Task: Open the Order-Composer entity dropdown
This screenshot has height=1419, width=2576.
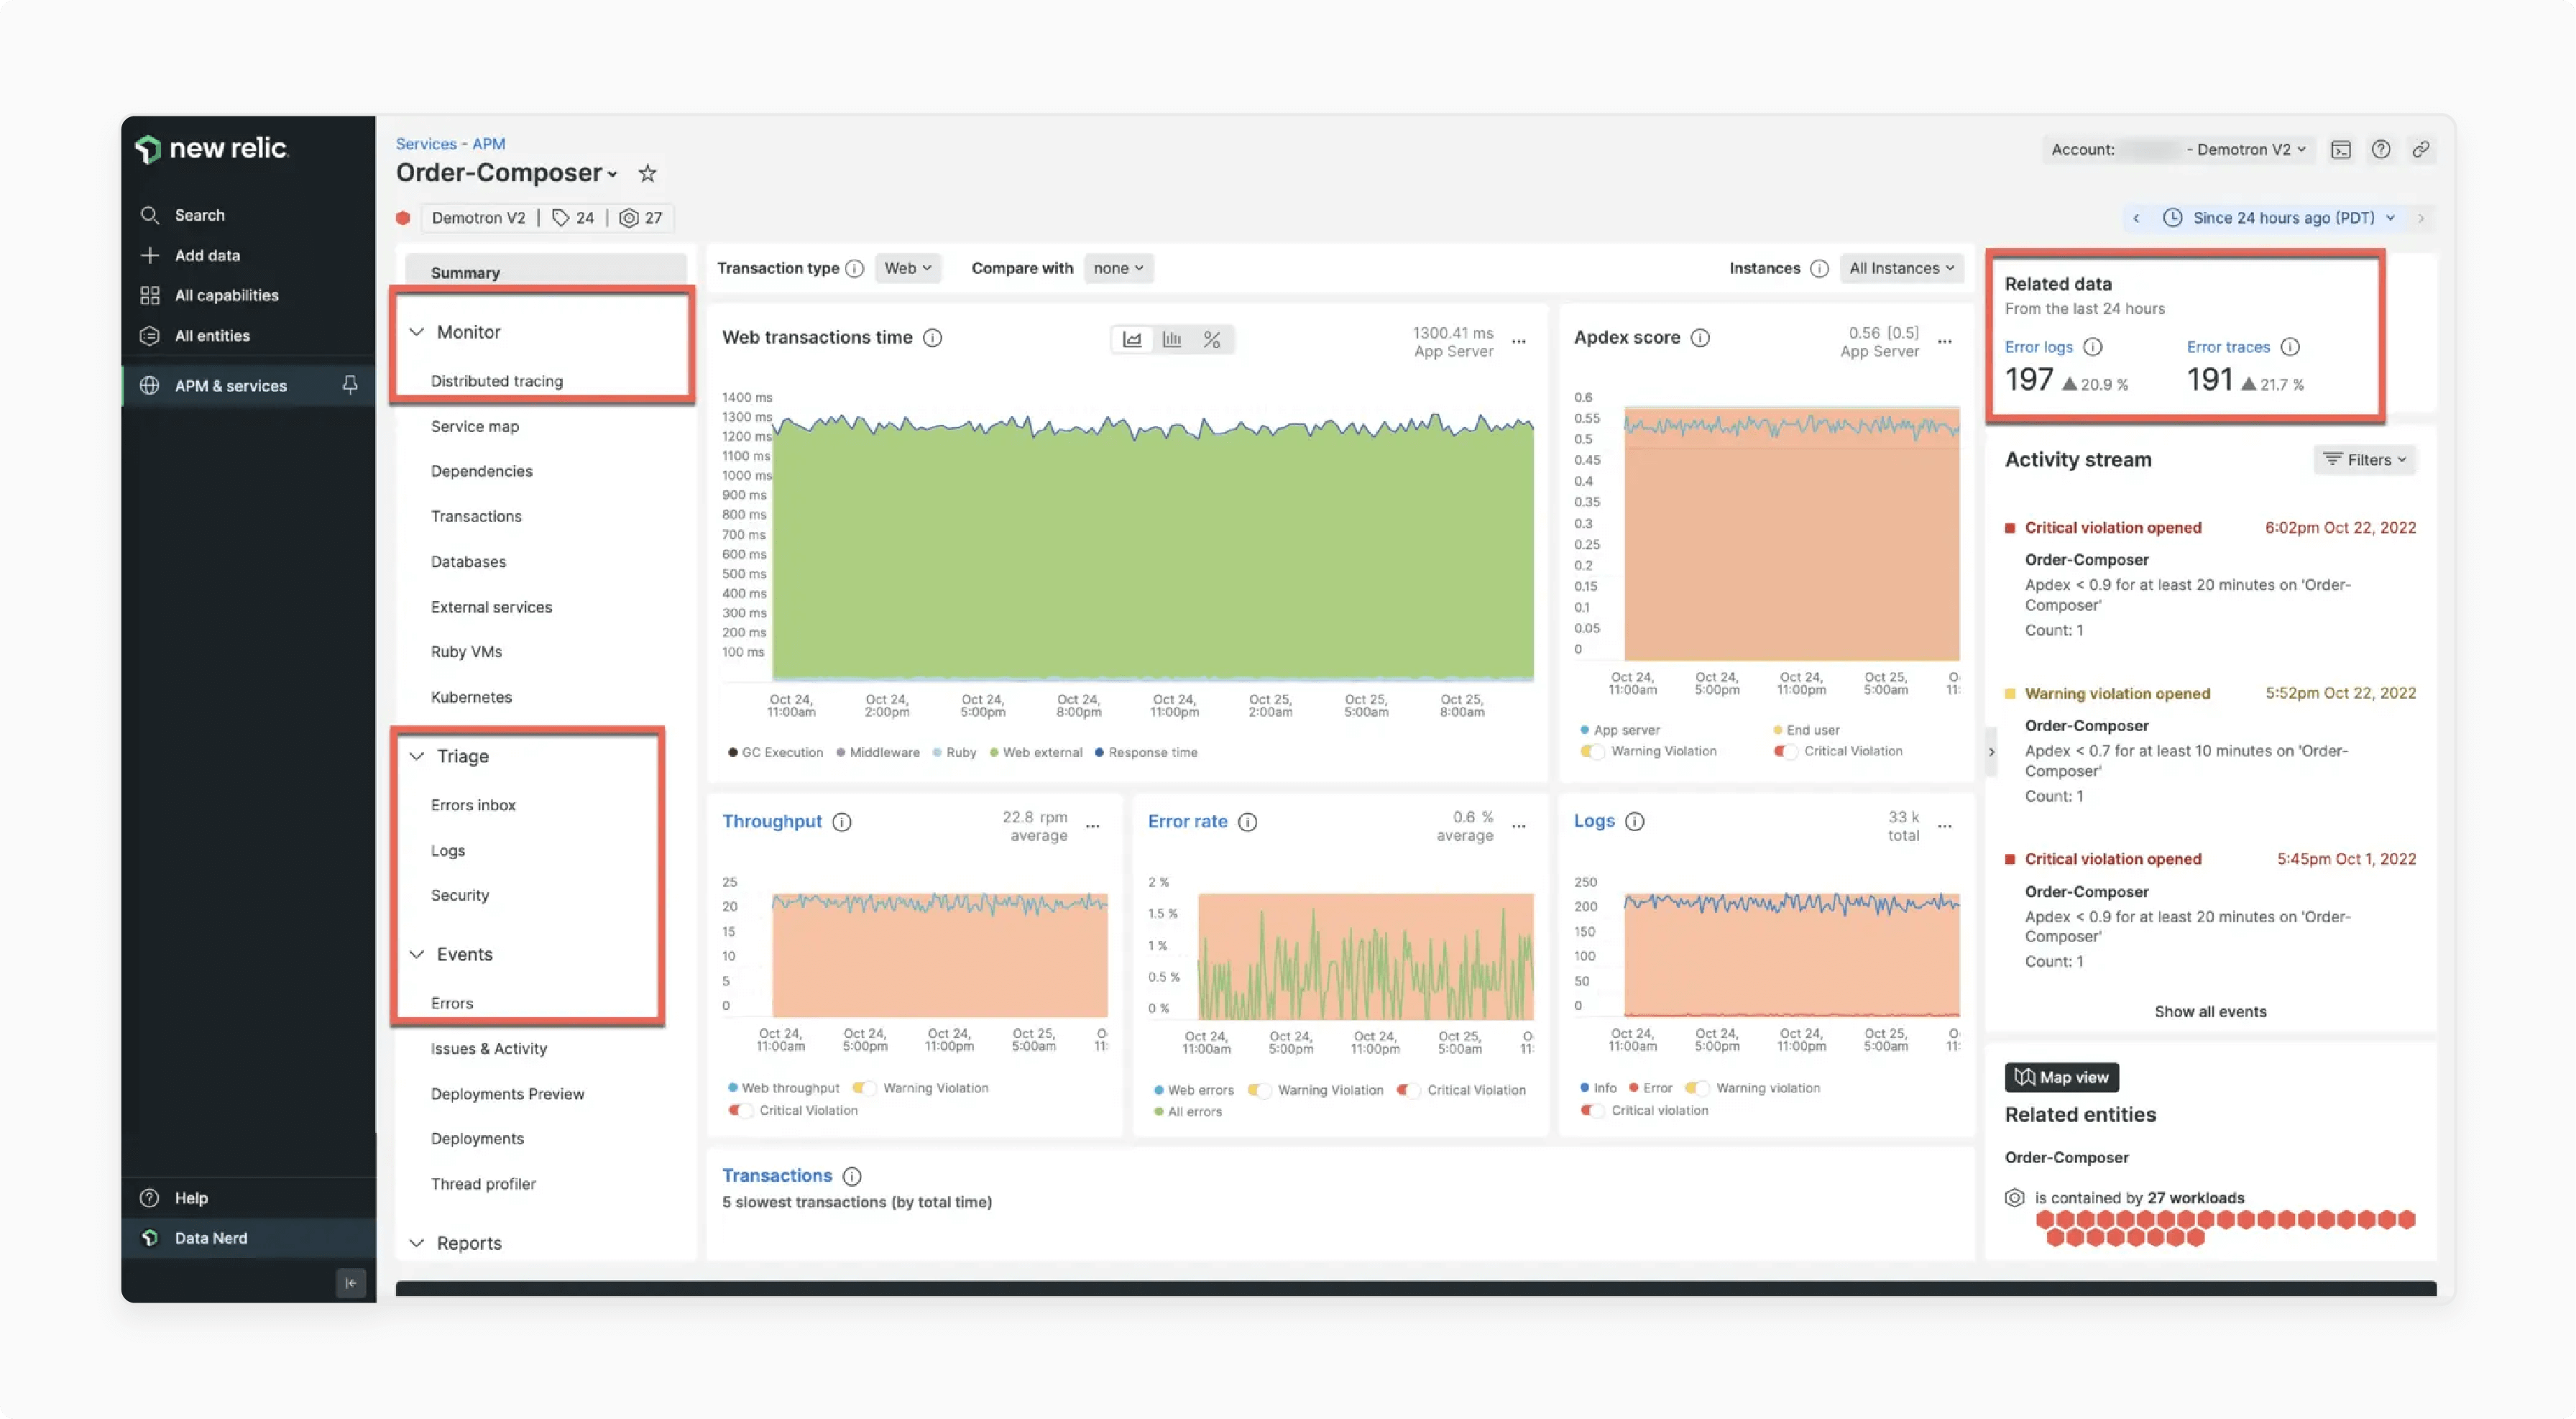Action: [506, 173]
